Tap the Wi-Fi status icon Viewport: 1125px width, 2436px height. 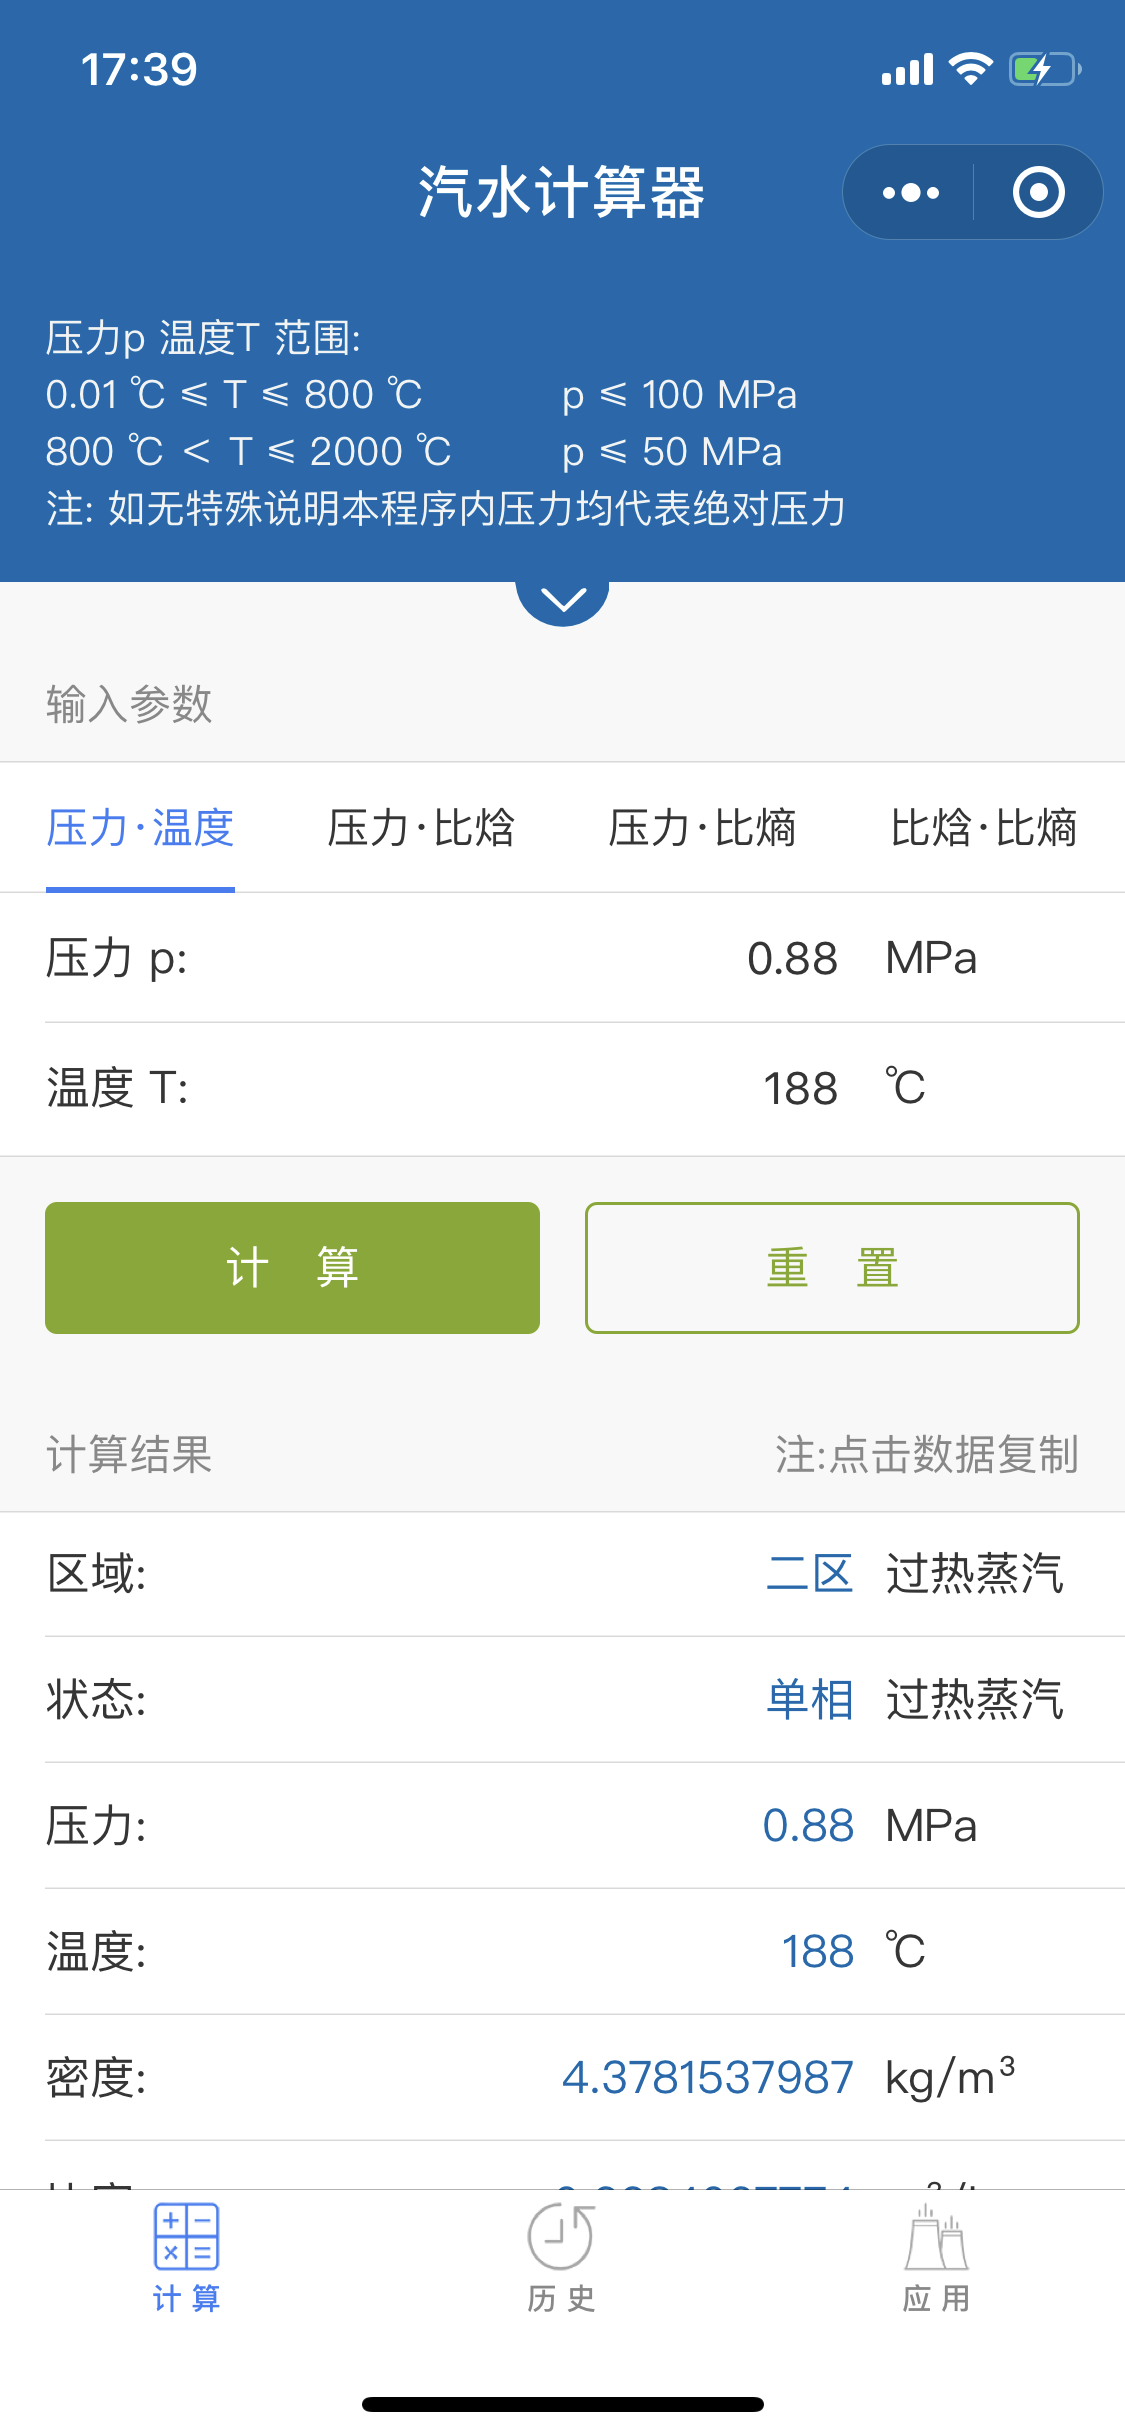[x=970, y=69]
